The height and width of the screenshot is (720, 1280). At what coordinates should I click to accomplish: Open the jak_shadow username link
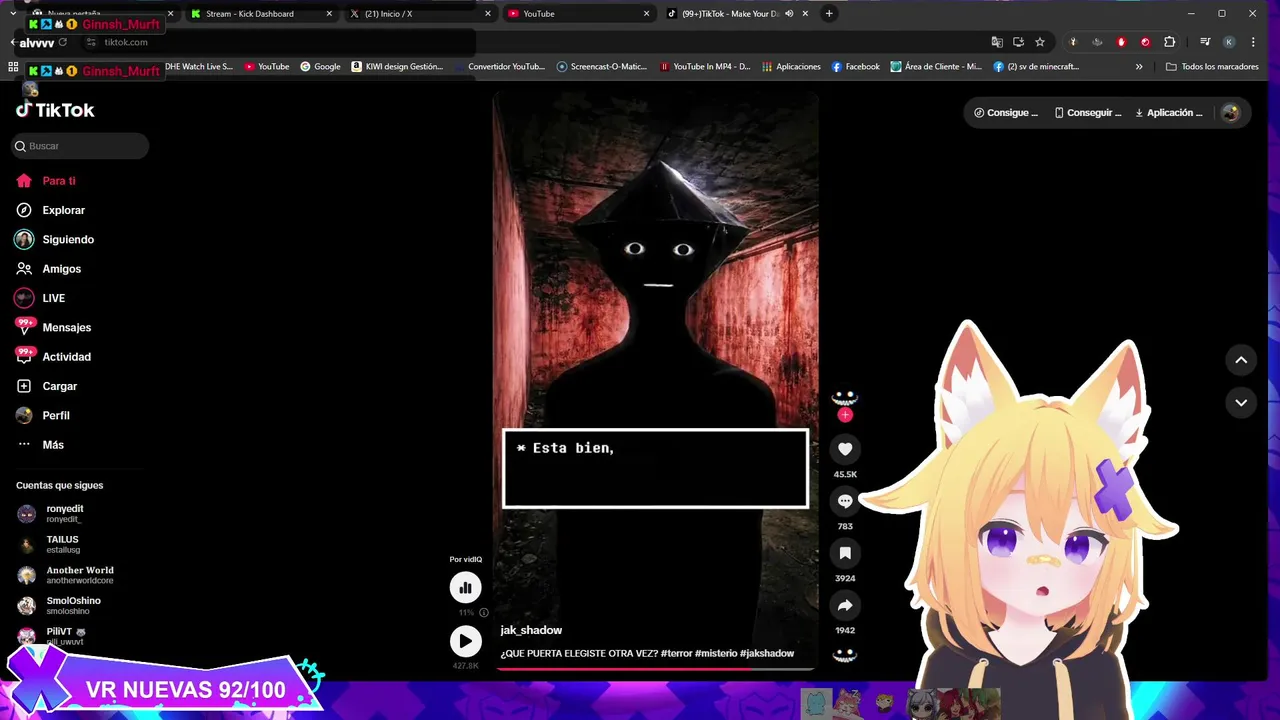531,630
